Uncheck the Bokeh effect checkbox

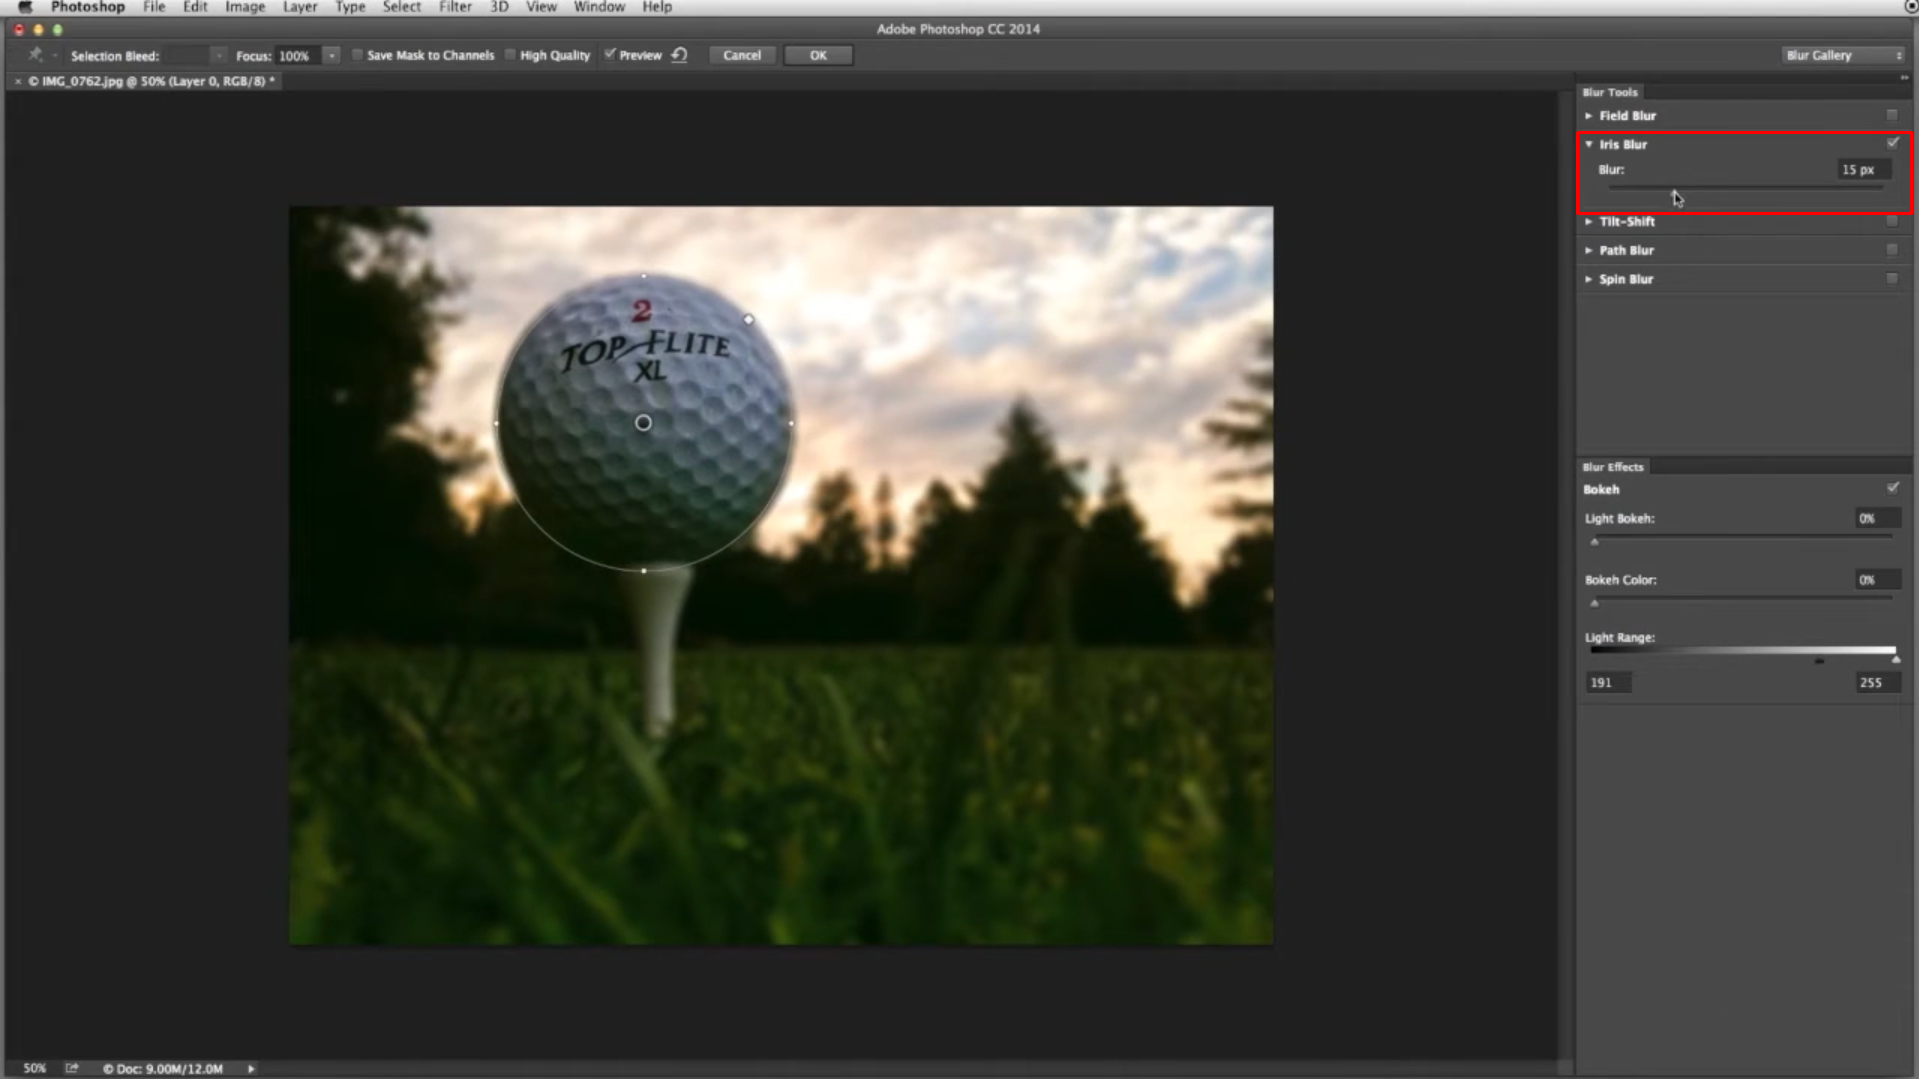[1893, 488]
